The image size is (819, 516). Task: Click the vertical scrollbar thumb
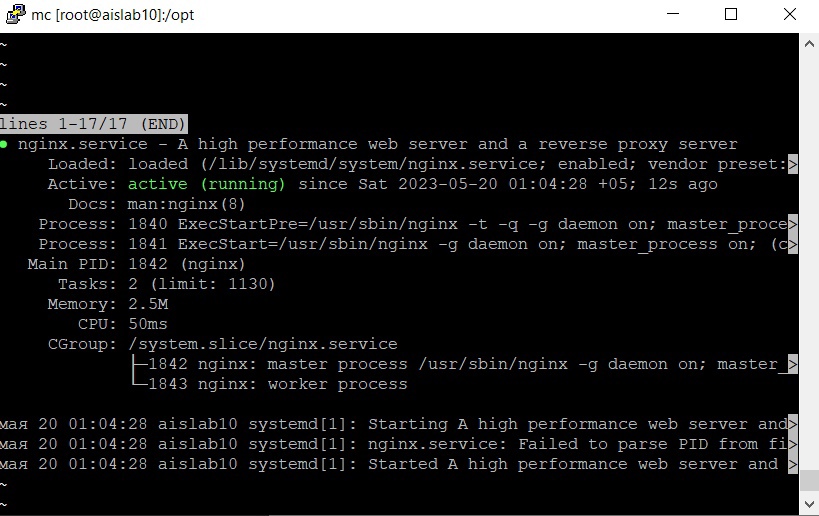tap(809, 480)
